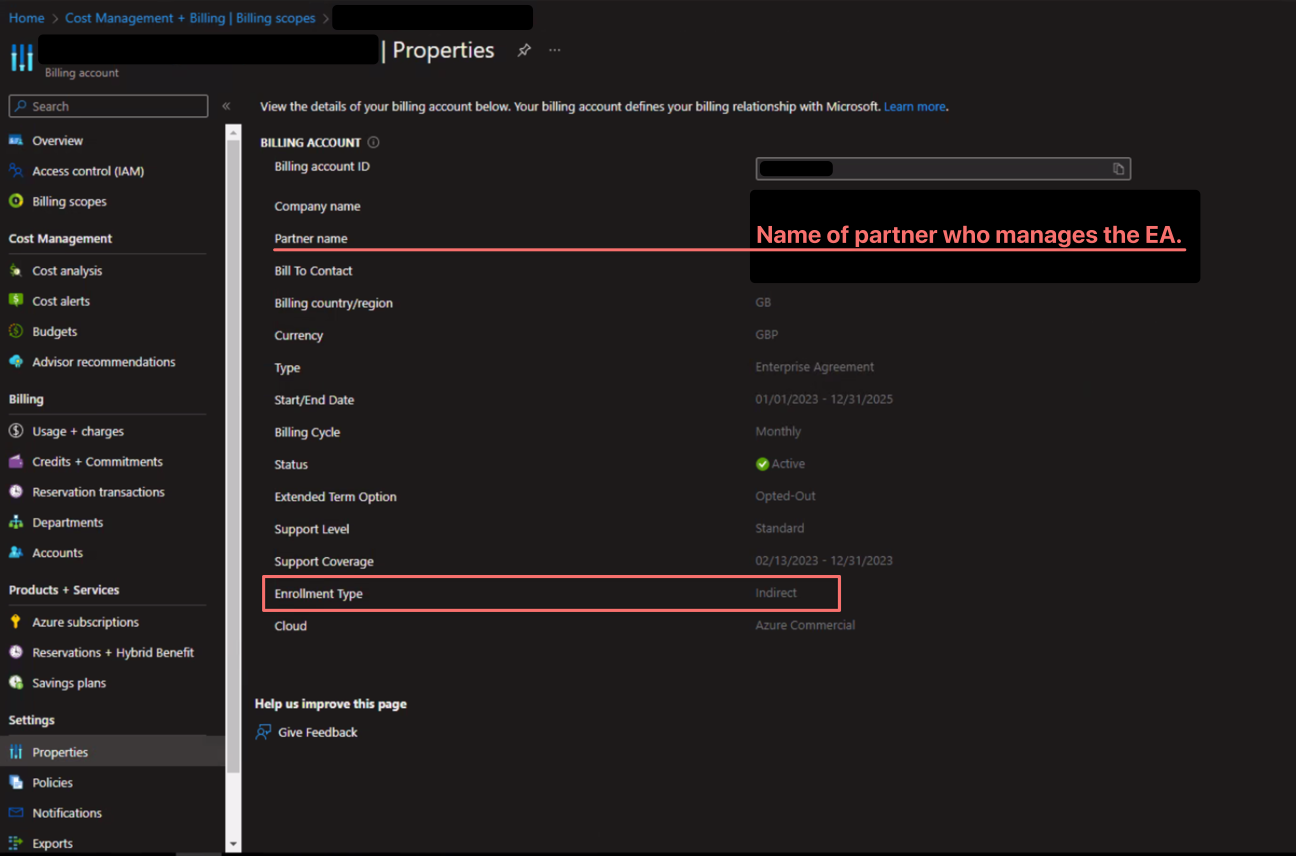The image size is (1296, 856).
Task: Open Credits + Commitments page
Action: [97, 462]
